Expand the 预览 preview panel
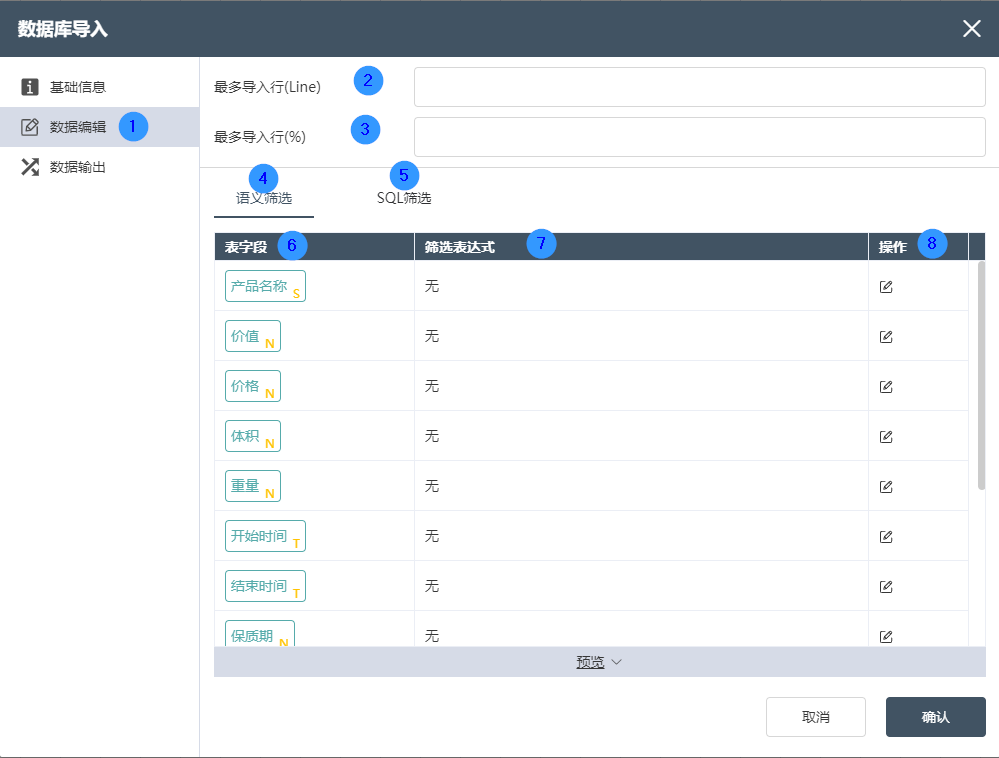 (x=599, y=662)
